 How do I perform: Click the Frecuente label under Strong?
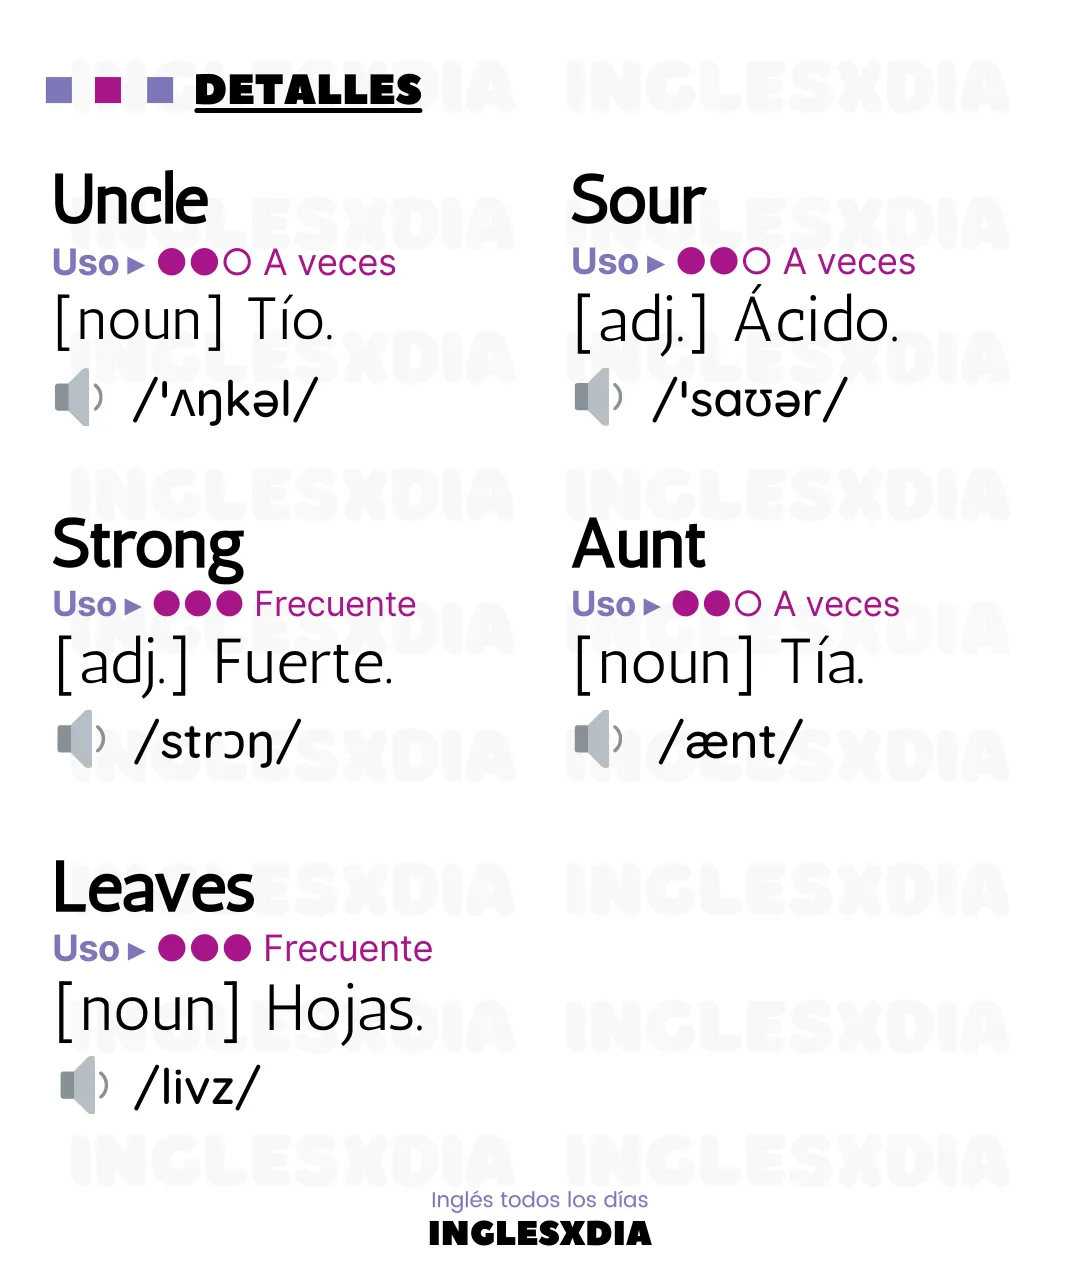point(335,604)
